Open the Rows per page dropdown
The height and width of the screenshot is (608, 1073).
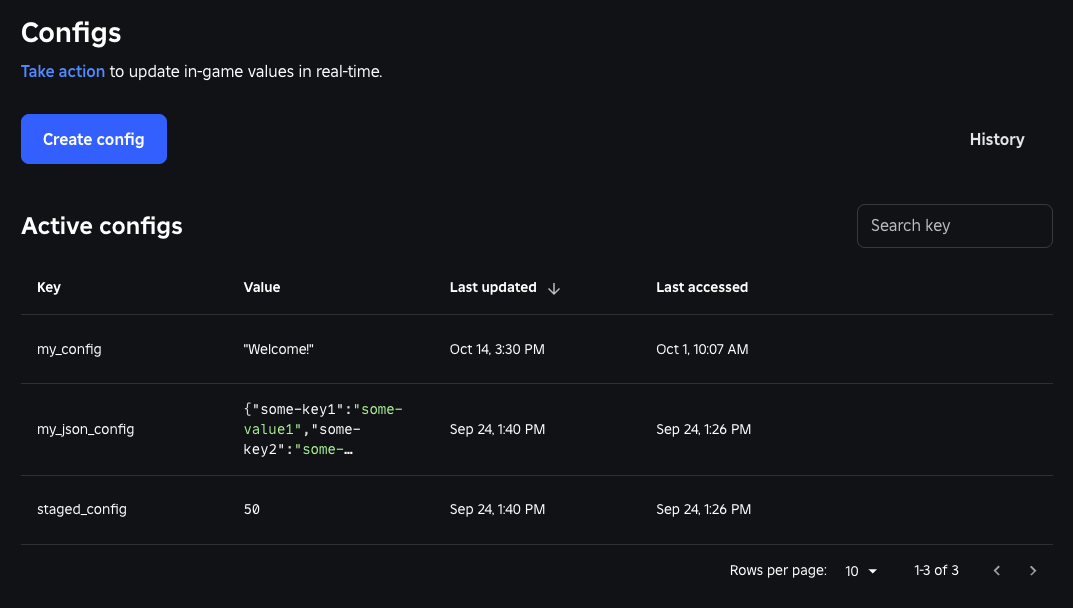[x=861, y=570]
